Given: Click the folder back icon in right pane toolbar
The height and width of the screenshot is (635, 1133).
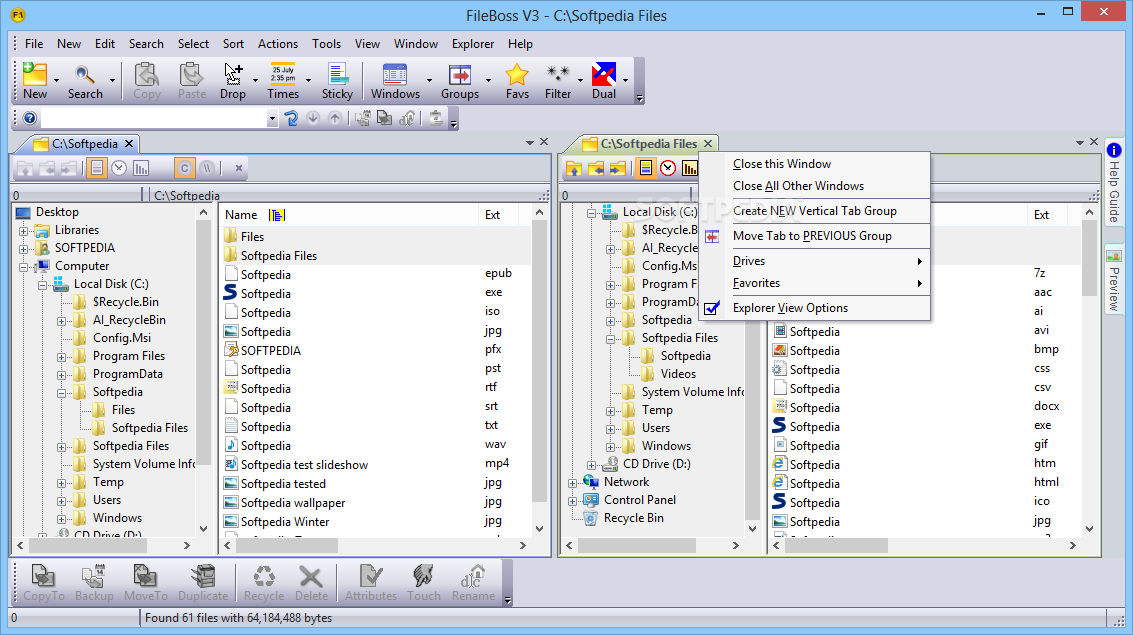Looking at the screenshot, I should pyautogui.click(x=595, y=168).
